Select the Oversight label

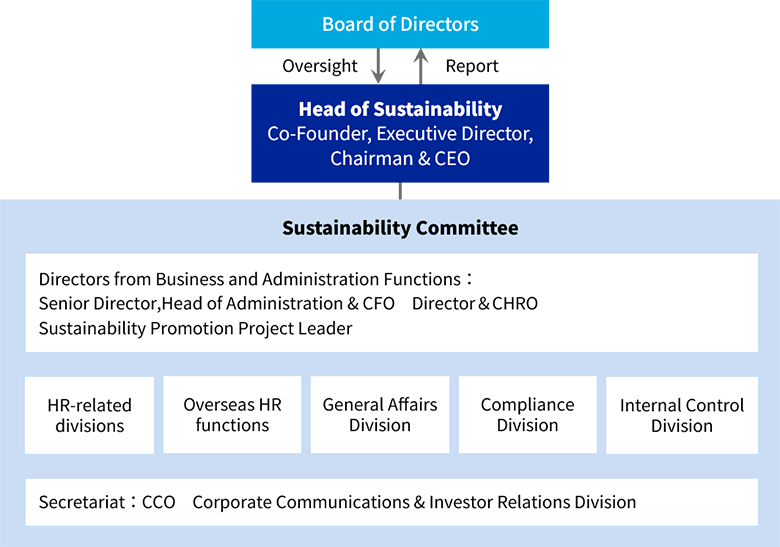pyautogui.click(x=319, y=66)
